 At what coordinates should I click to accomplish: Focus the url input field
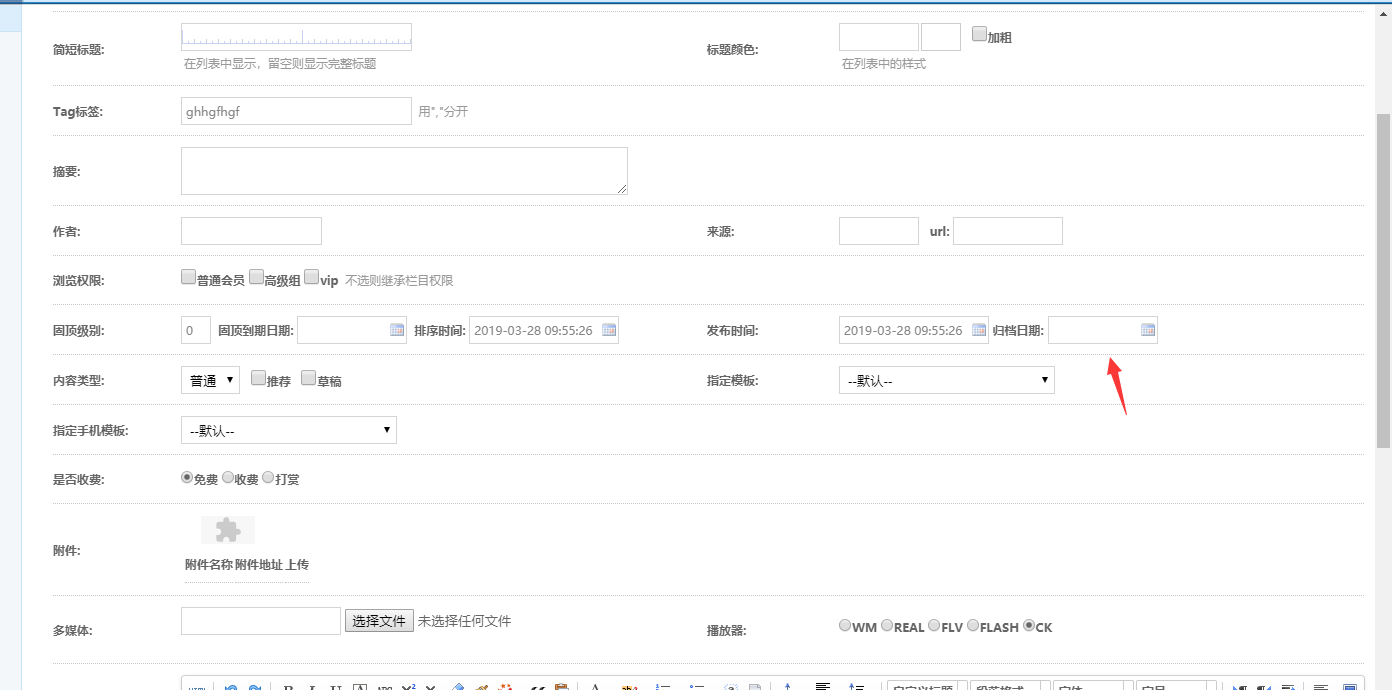(1007, 231)
